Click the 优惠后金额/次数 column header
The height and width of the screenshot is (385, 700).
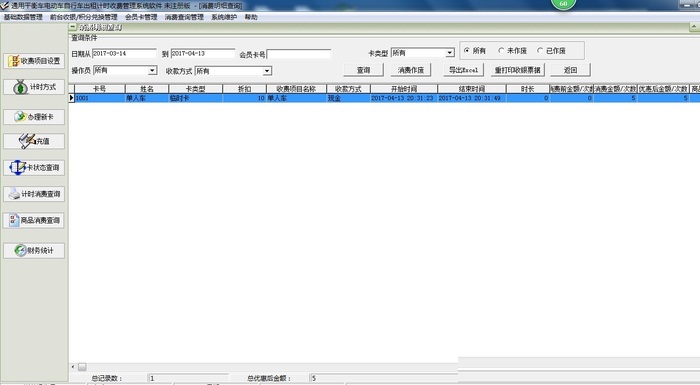pos(663,89)
